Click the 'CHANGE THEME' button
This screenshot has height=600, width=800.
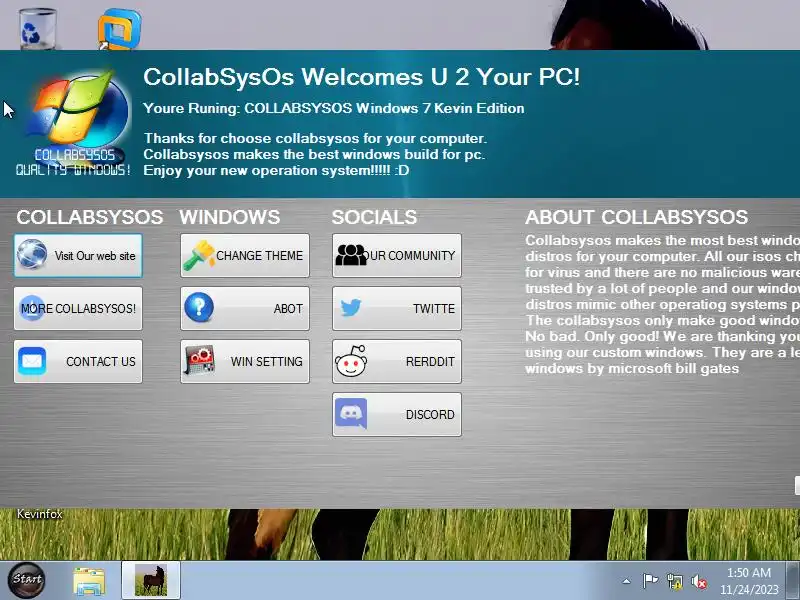point(245,256)
